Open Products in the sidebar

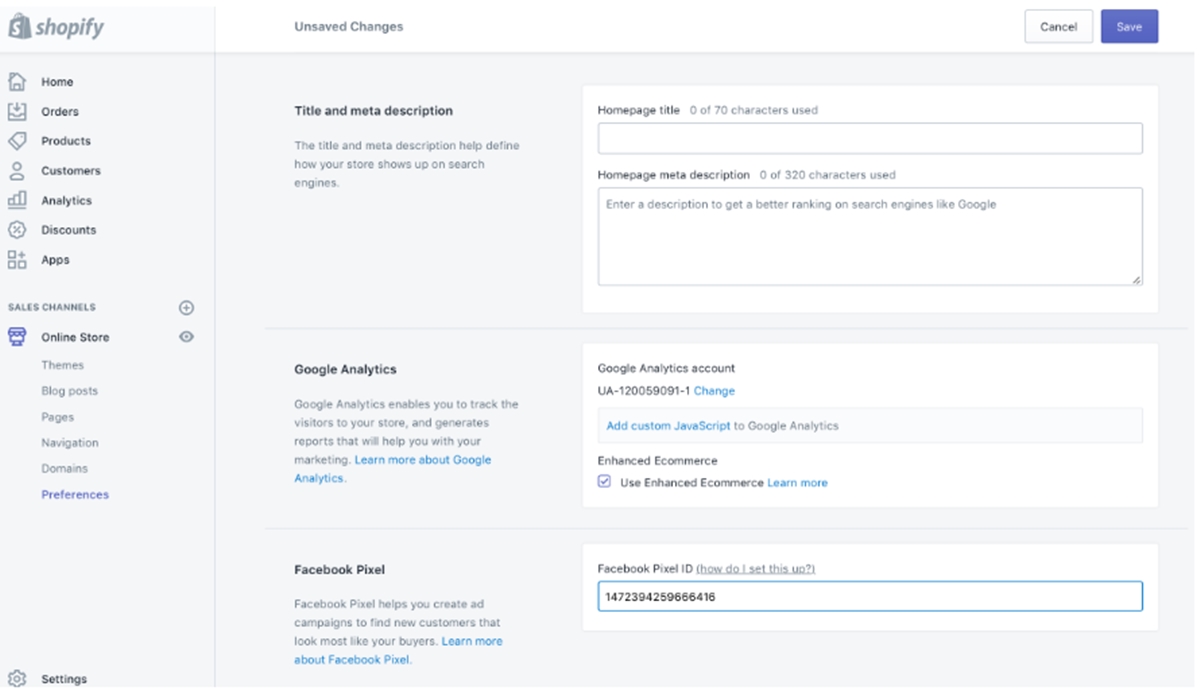[66, 141]
